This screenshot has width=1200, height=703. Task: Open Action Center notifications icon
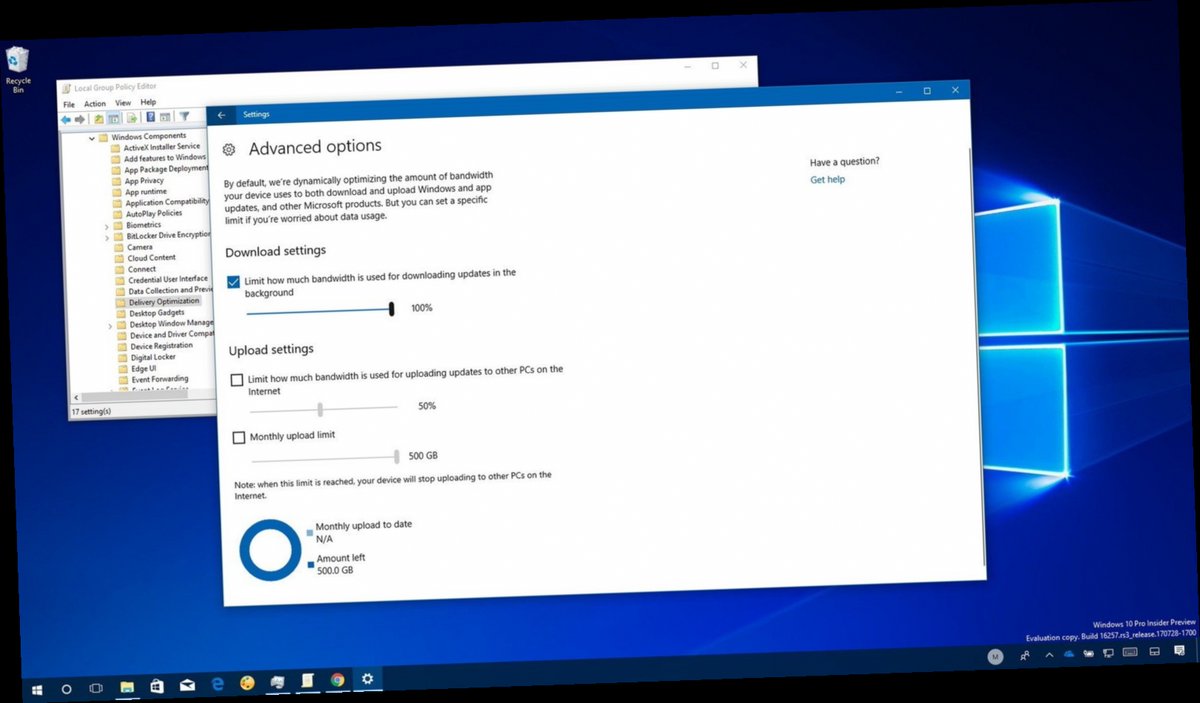[1179, 650]
